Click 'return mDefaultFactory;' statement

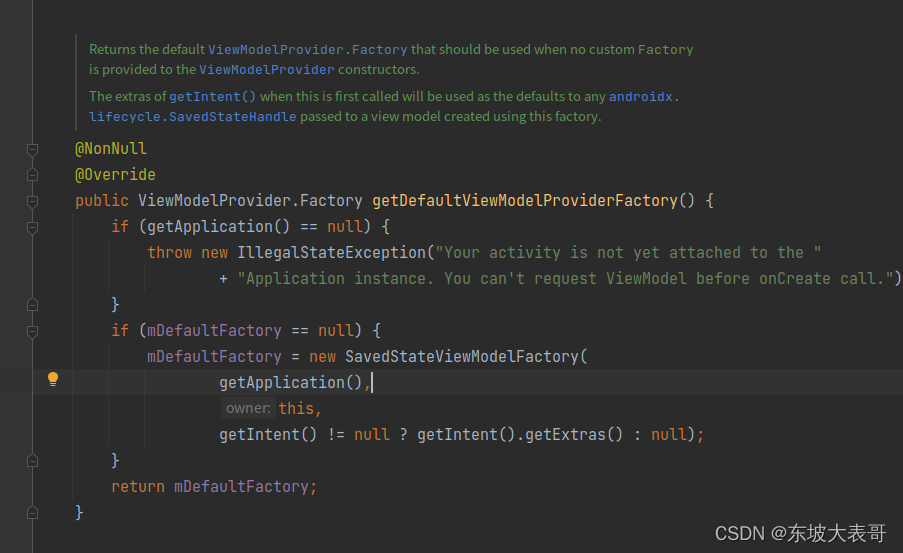pyautogui.click(x=214, y=487)
